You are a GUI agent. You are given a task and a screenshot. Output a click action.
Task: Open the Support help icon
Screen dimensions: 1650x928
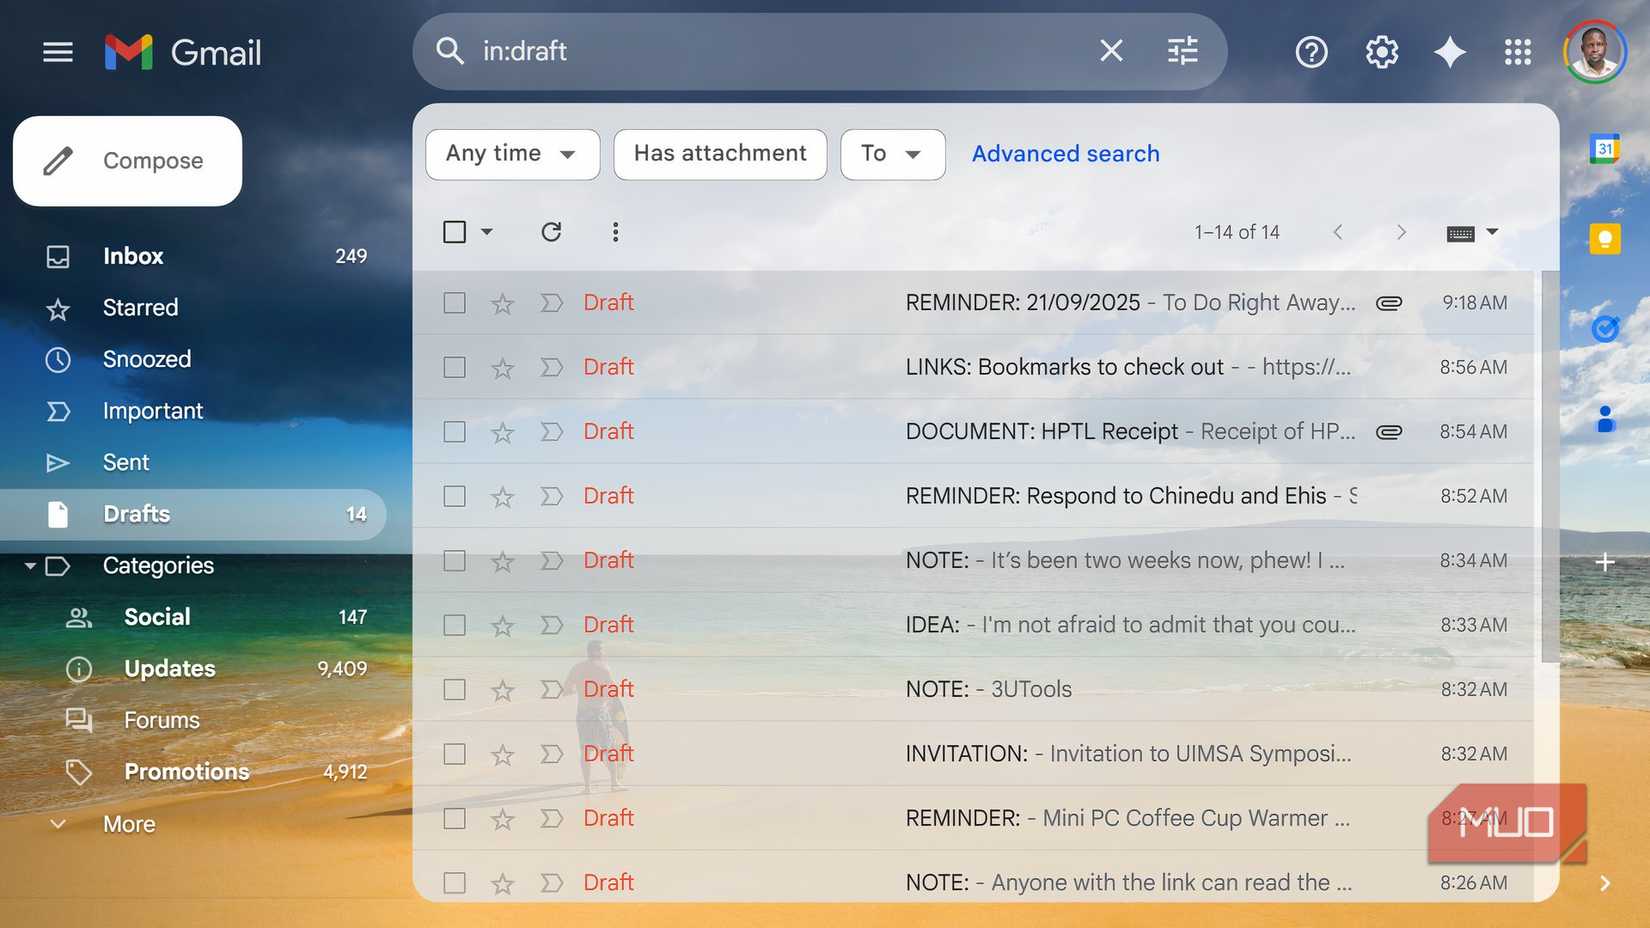click(1311, 52)
